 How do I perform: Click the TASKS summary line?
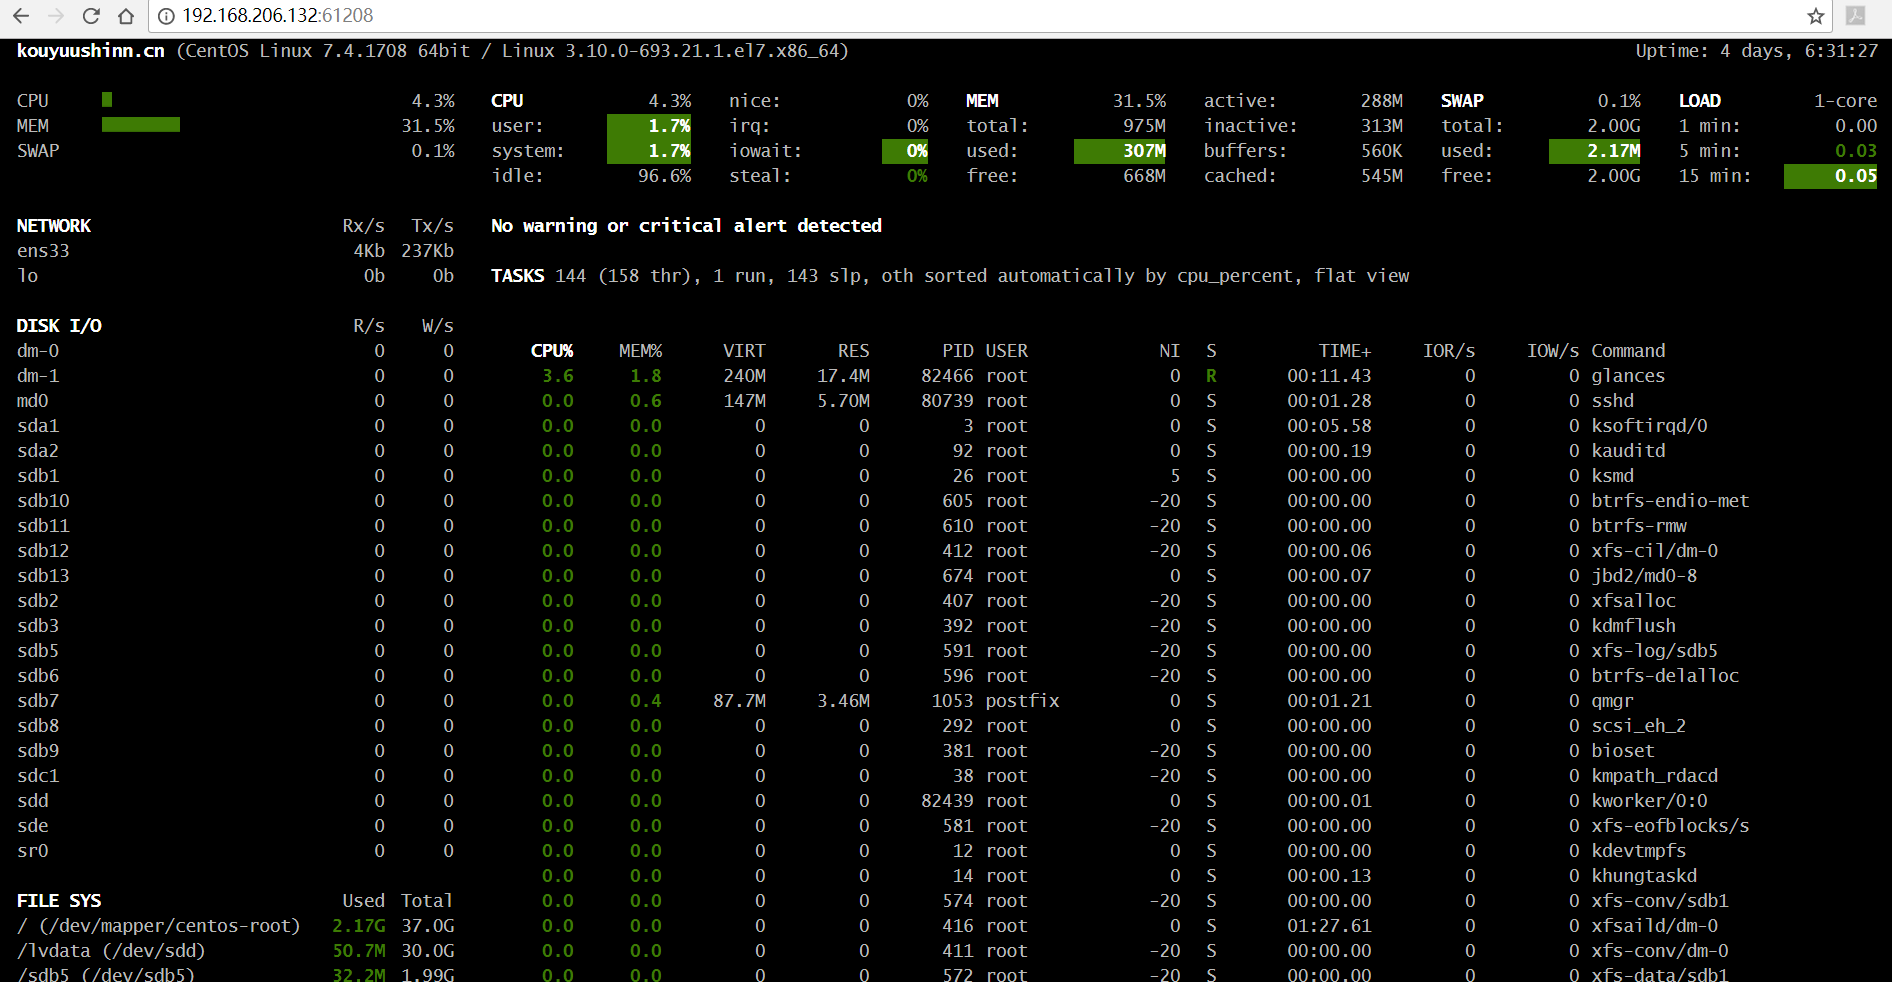[950, 276]
